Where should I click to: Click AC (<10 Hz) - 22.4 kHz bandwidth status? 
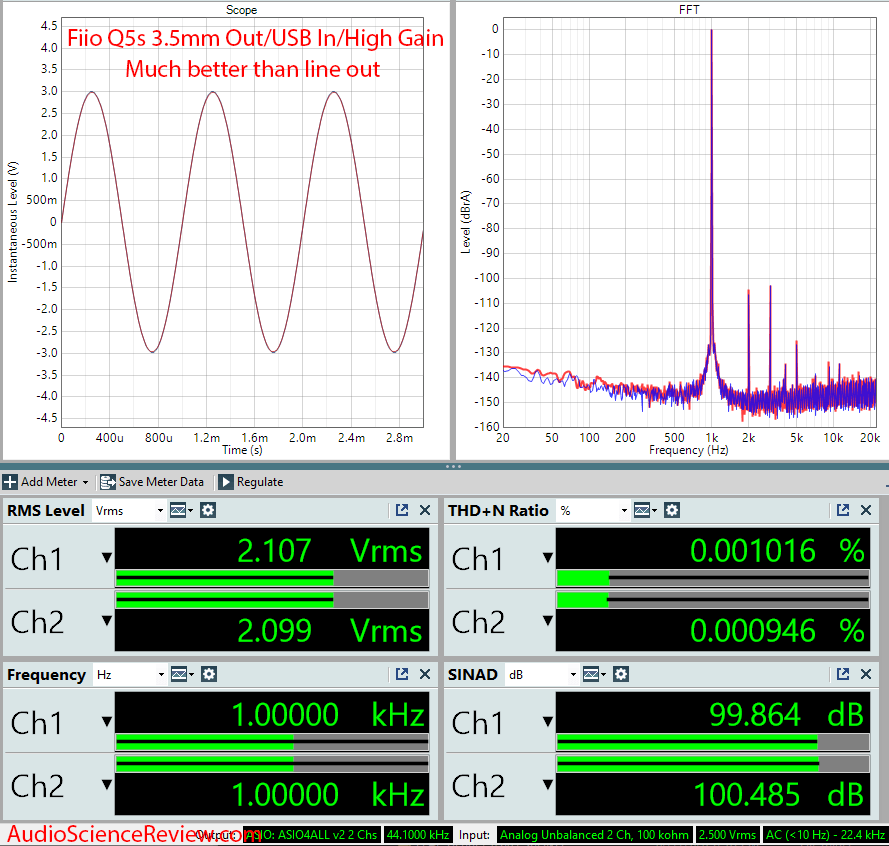[x=825, y=835]
